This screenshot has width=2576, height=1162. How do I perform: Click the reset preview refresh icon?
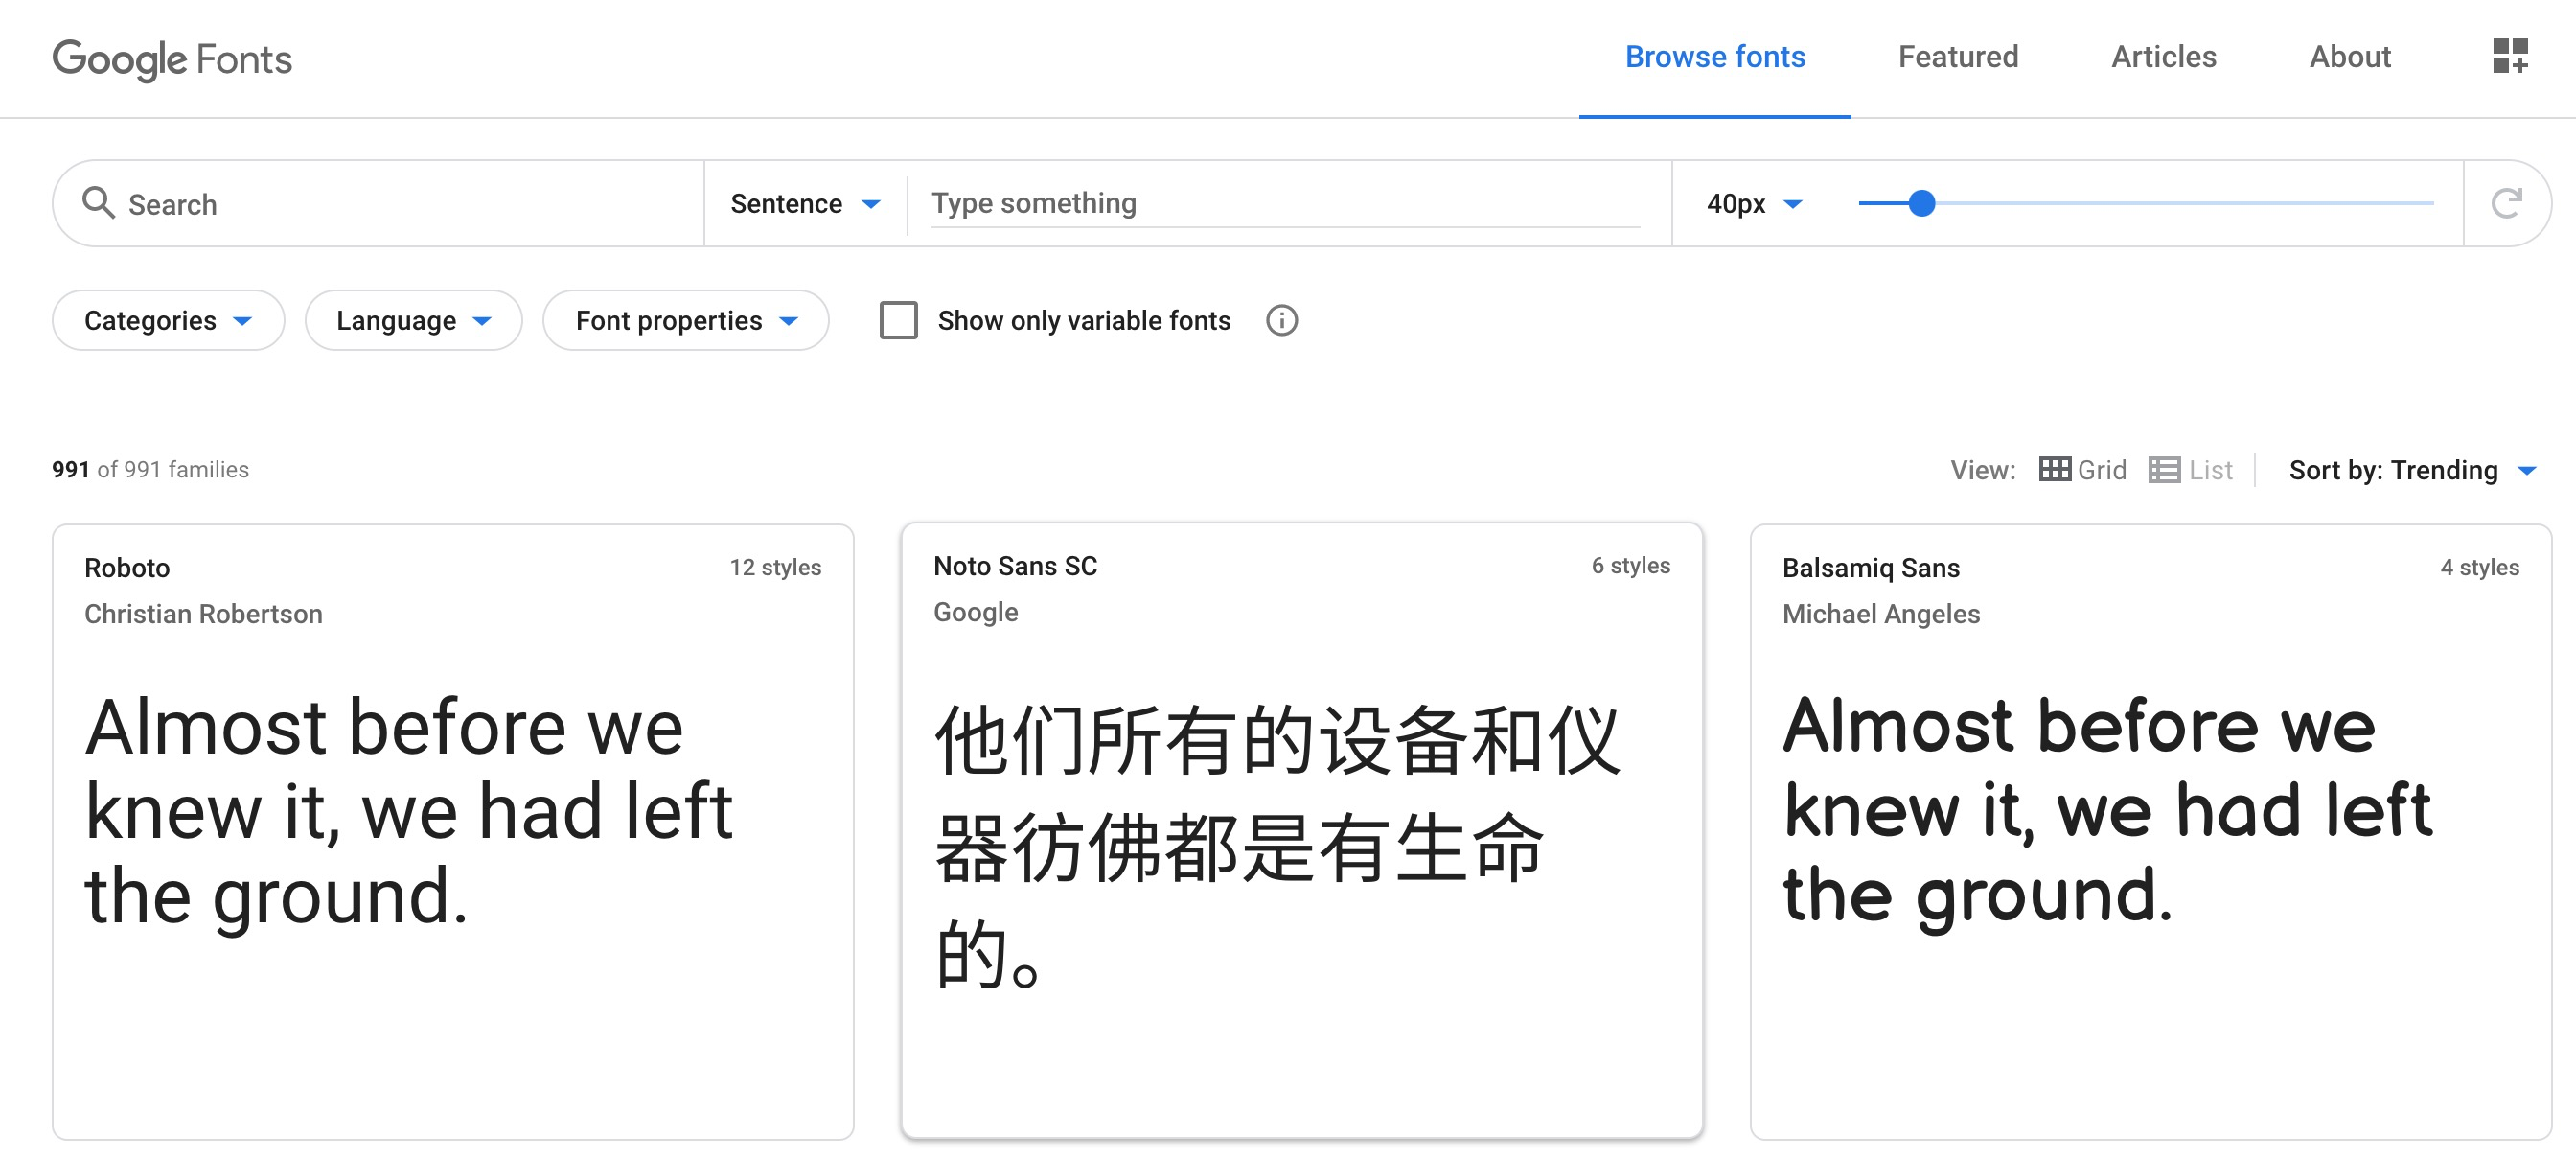point(2505,203)
